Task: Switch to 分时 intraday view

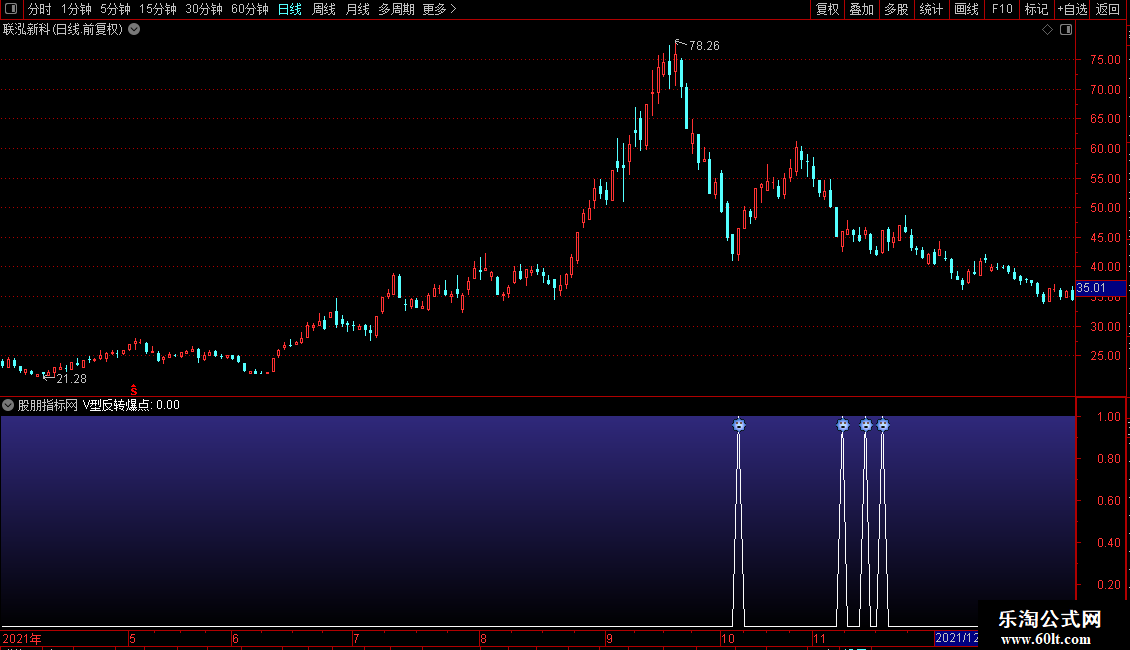Action: 40,9
